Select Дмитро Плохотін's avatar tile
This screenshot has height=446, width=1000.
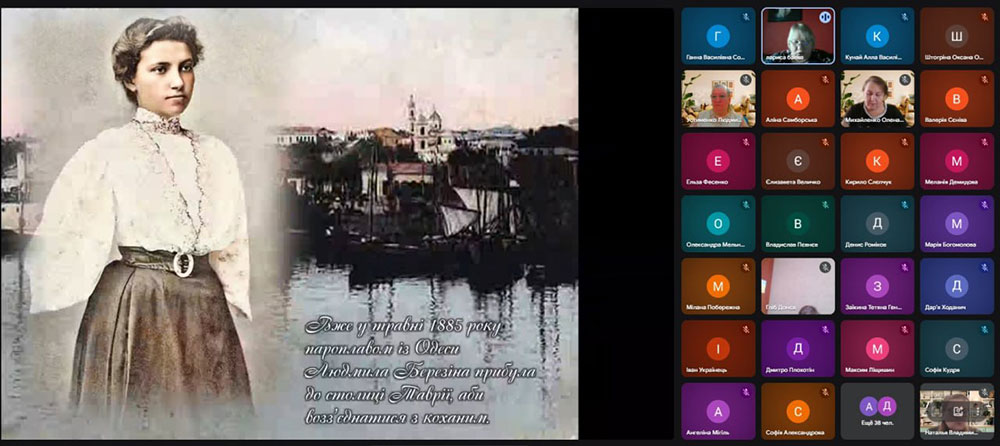[x=797, y=348]
